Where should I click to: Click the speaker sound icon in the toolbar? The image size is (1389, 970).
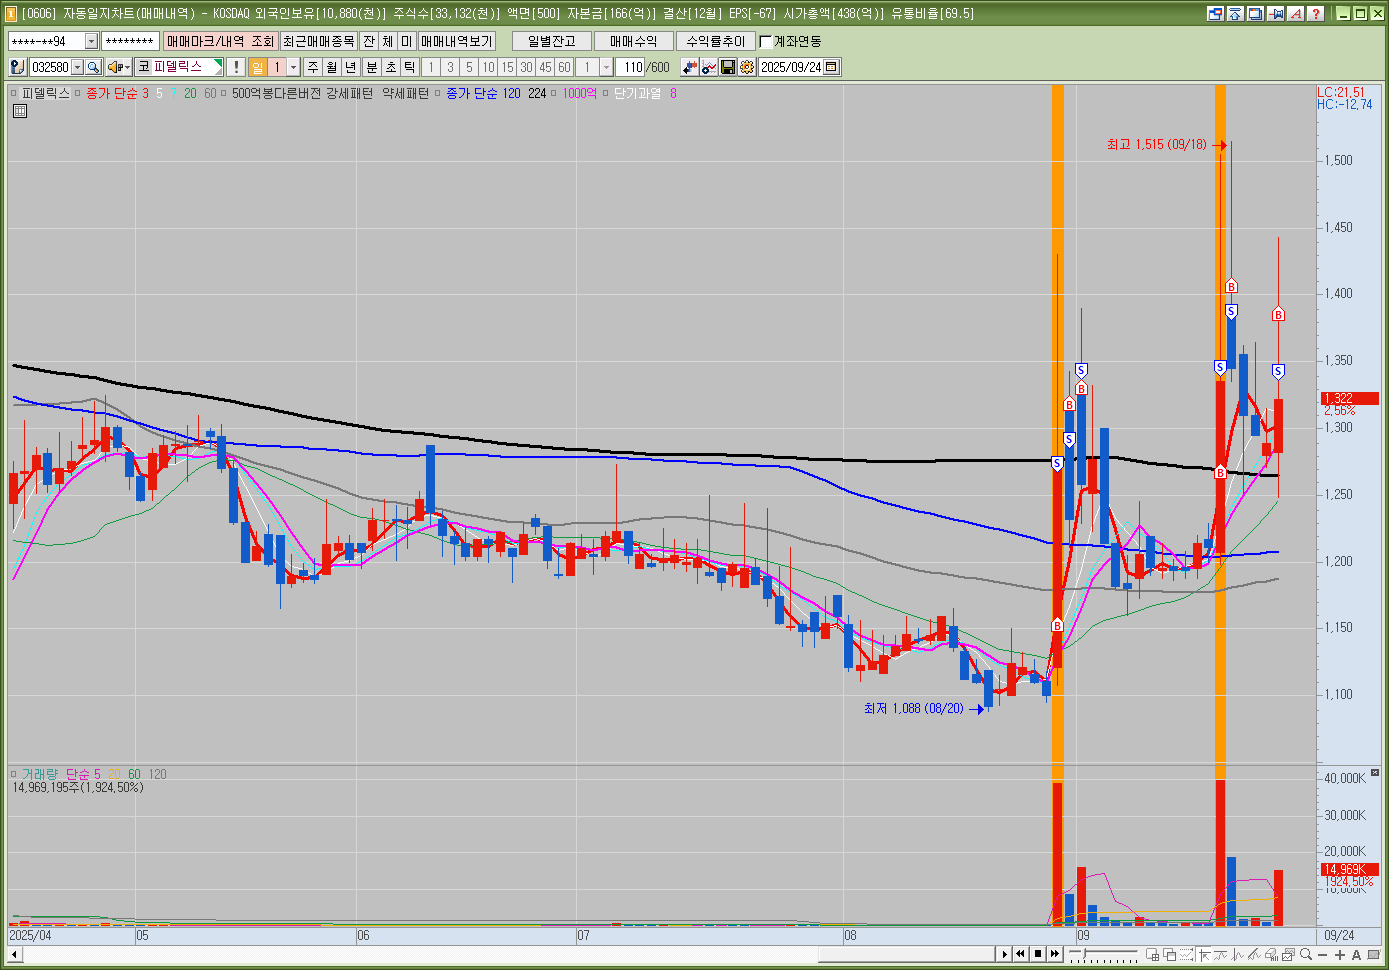(114, 67)
